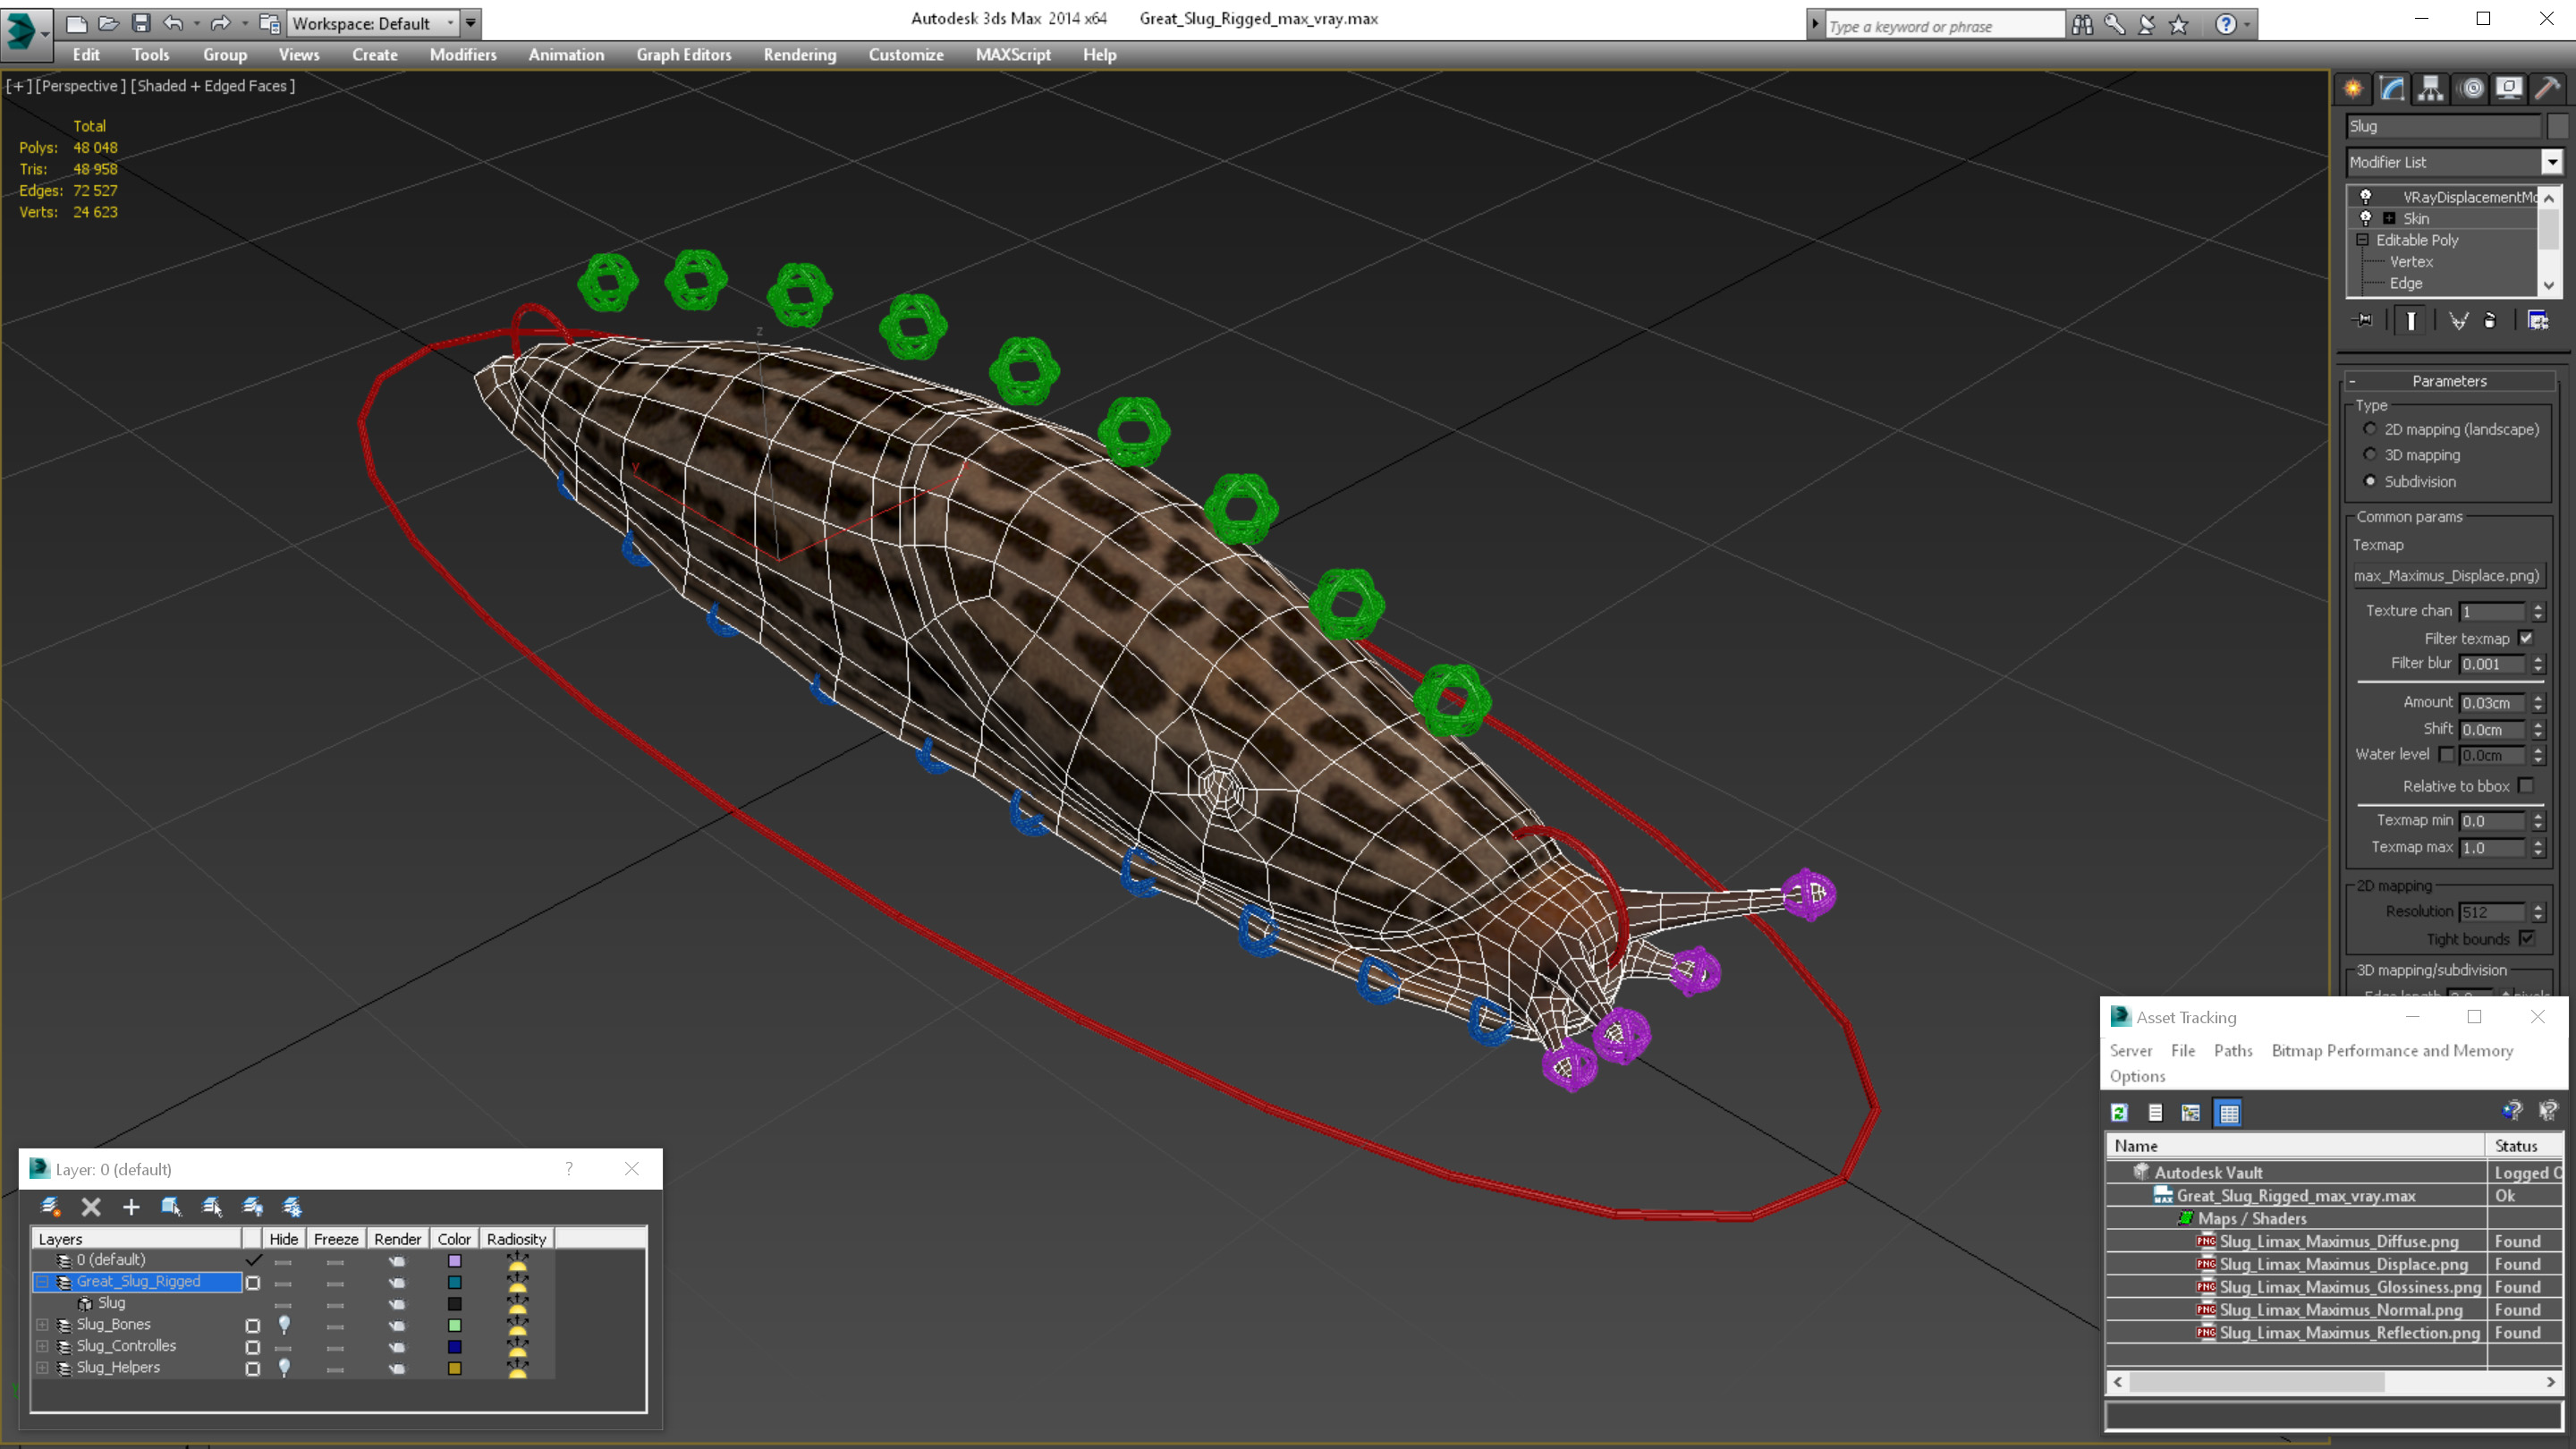Viewport: 2576px width, 1449px height.
Task: Collapse Parameters rollout minus
Action: pyautogui.click(x=2352, y=381)
